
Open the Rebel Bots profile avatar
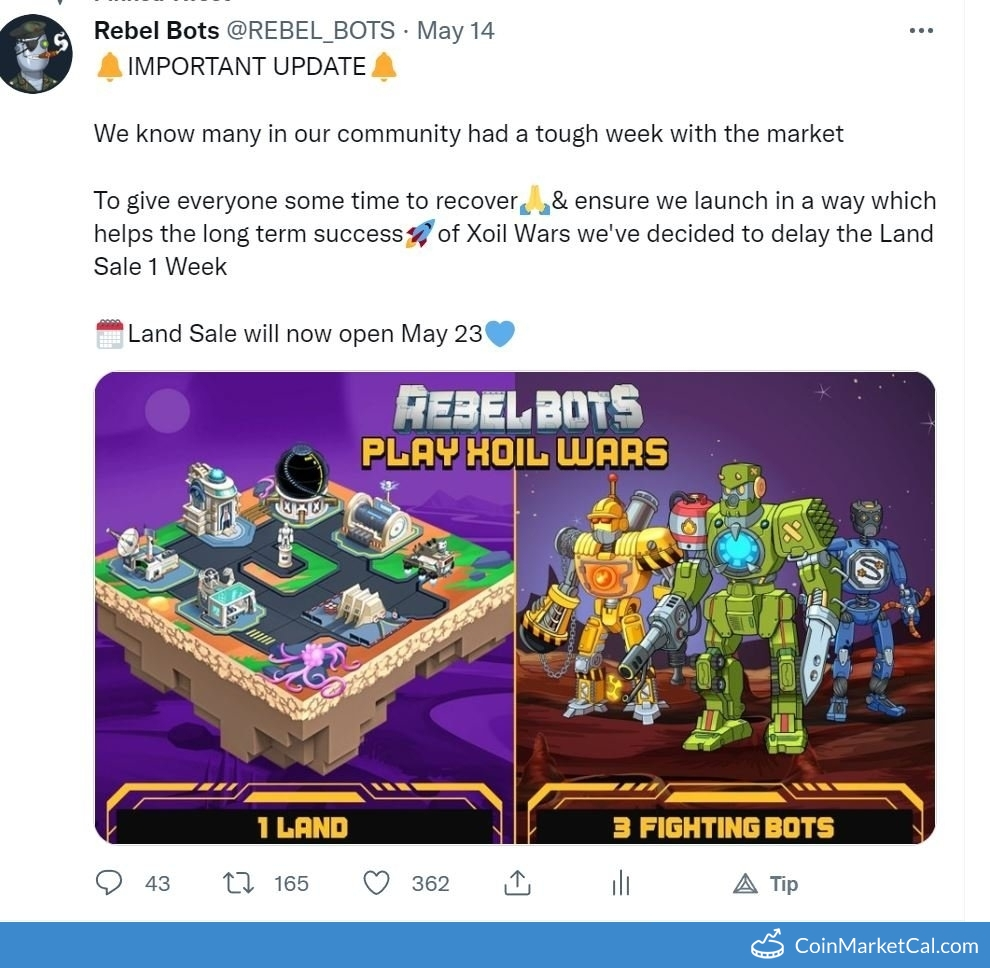[x=35, y=54]
